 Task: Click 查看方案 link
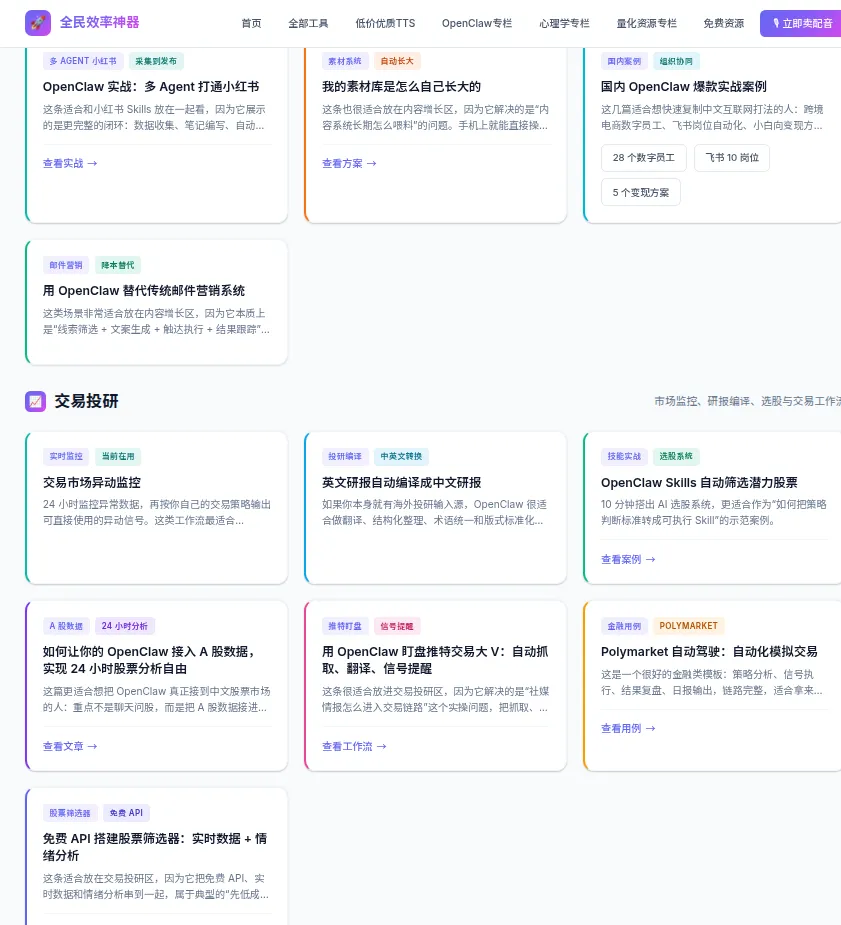point(349,163)
